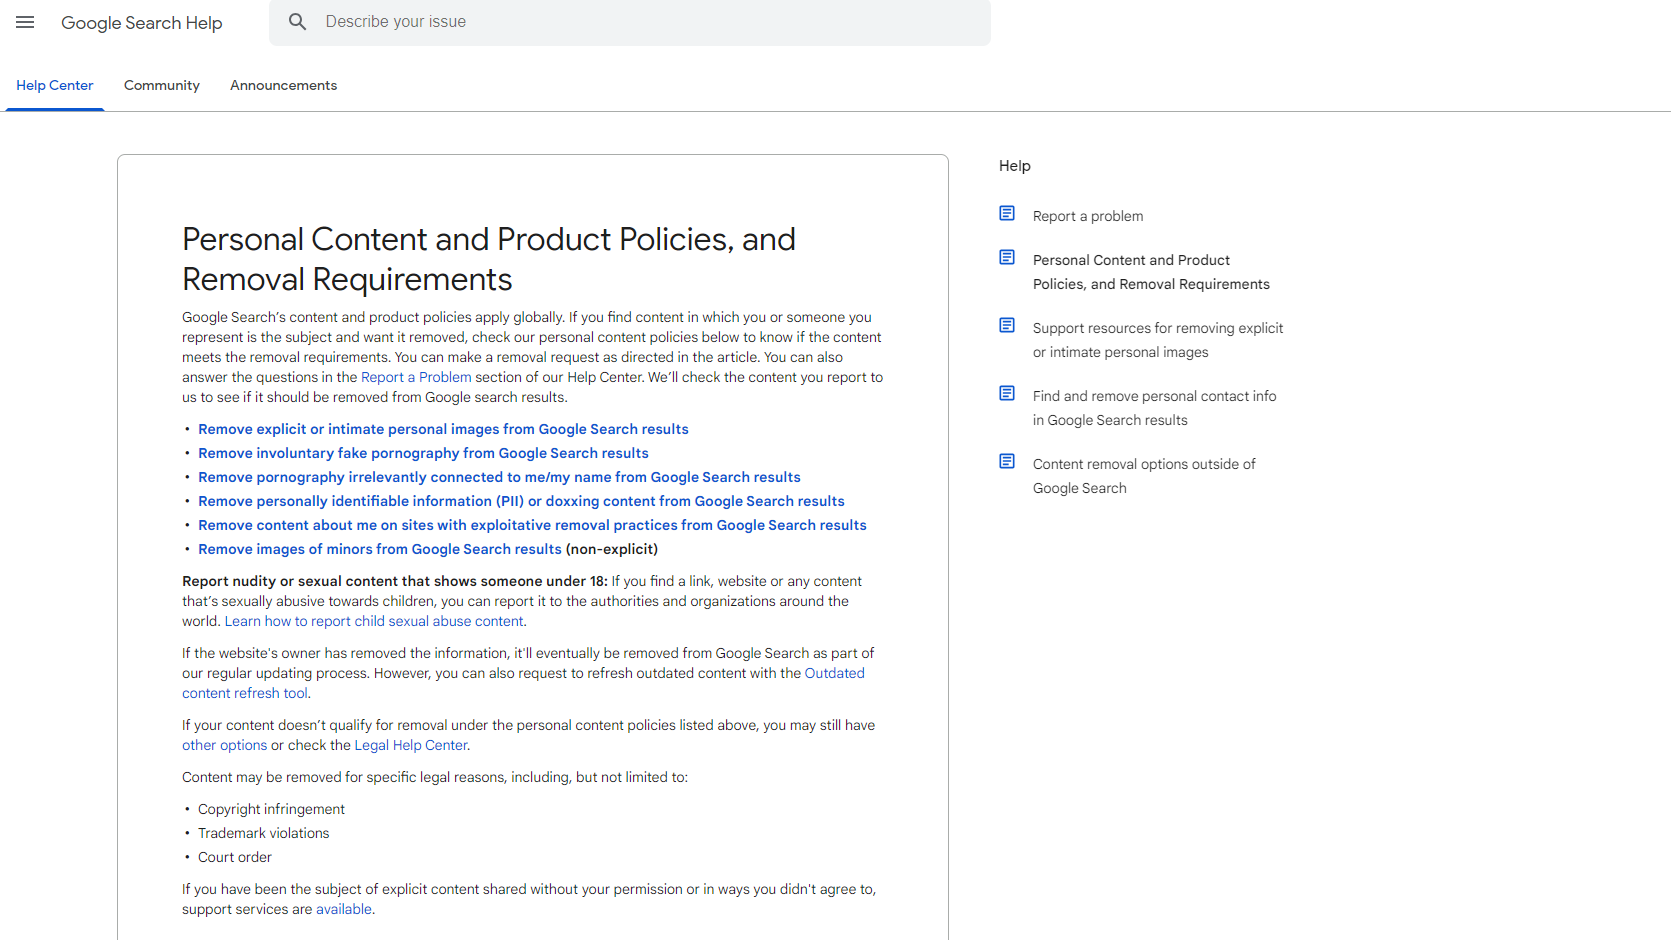Switch to the Help Center tab
The image size is (1671, 940).
55,86
